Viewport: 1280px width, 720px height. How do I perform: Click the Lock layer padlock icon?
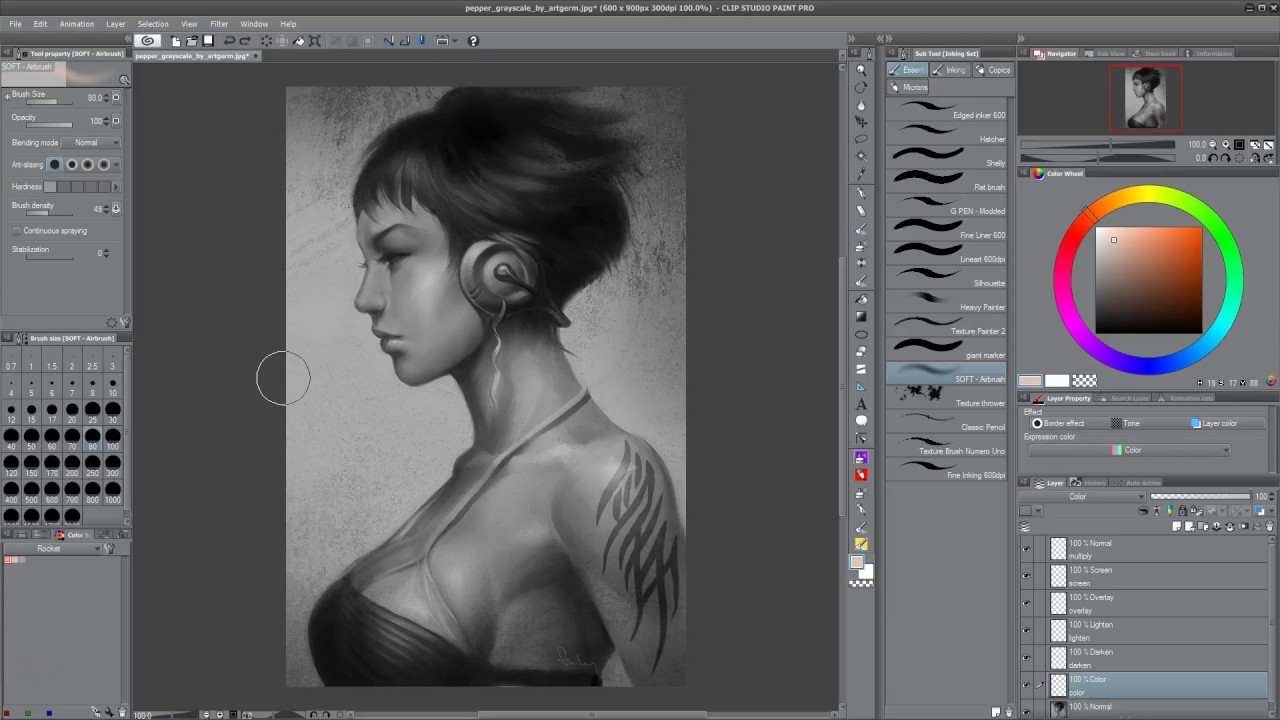1183,510
